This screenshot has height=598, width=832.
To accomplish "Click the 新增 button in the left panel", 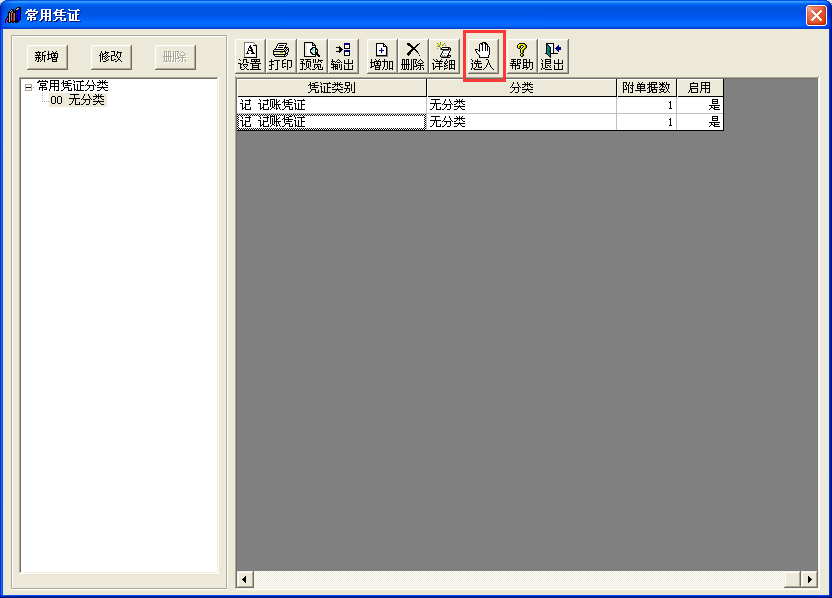I will pos(47,57).
